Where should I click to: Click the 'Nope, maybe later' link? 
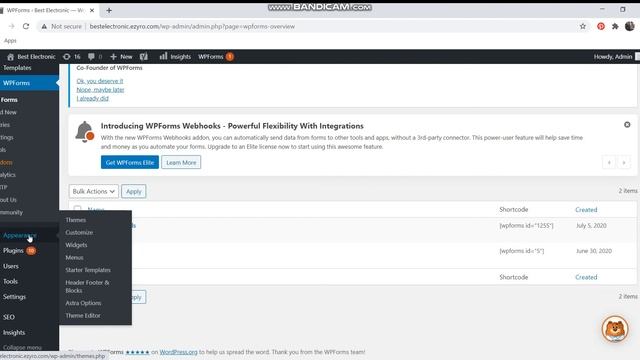coord(100,89)
